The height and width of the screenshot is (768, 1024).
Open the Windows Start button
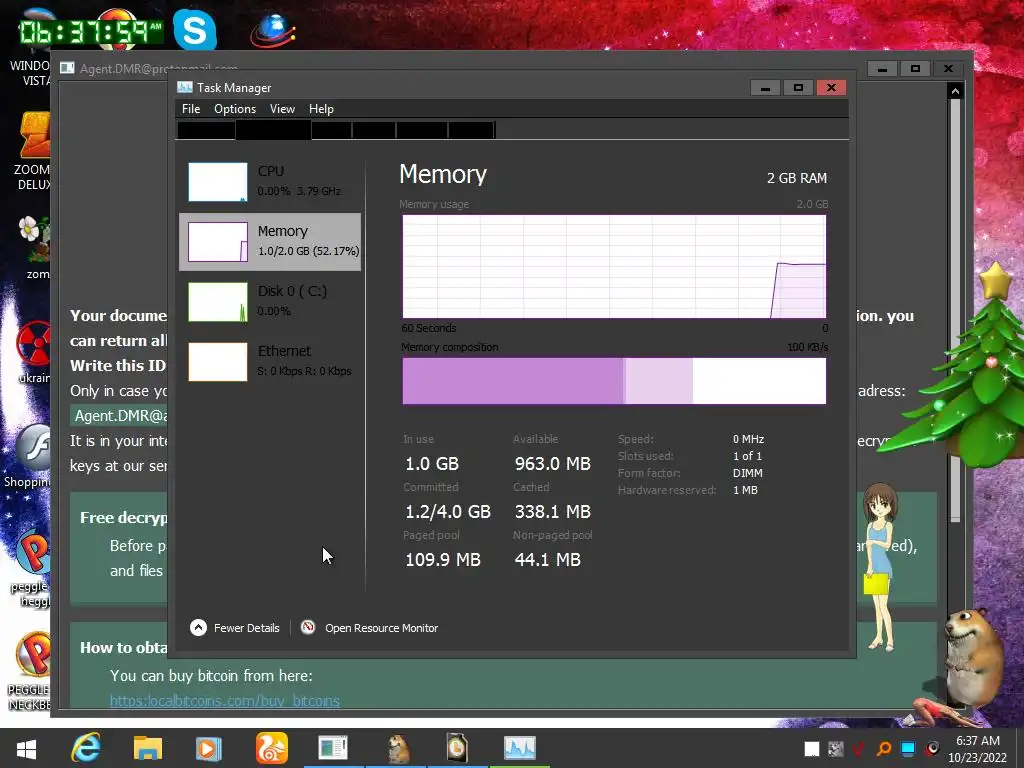(26, 748)
